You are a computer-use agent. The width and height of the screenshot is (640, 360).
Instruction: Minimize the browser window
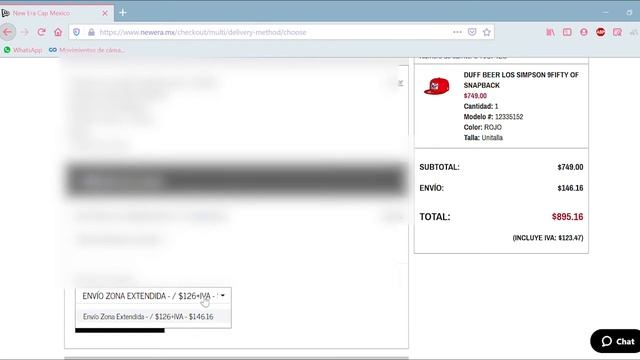pos(605,13)
